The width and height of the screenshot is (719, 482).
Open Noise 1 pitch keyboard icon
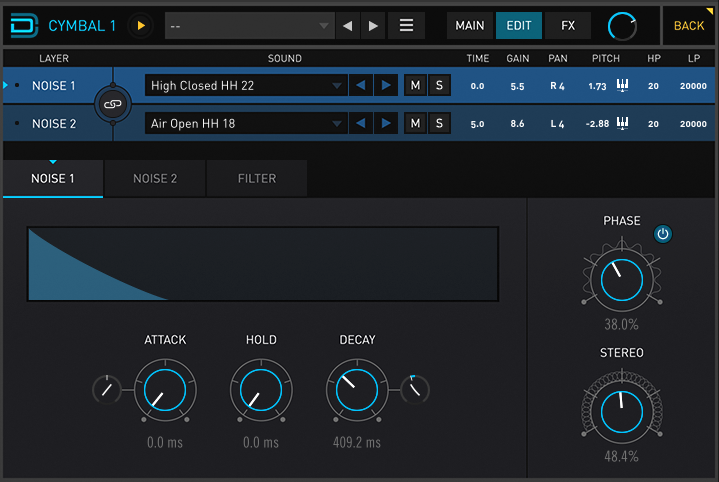click(x=622, y=86)
